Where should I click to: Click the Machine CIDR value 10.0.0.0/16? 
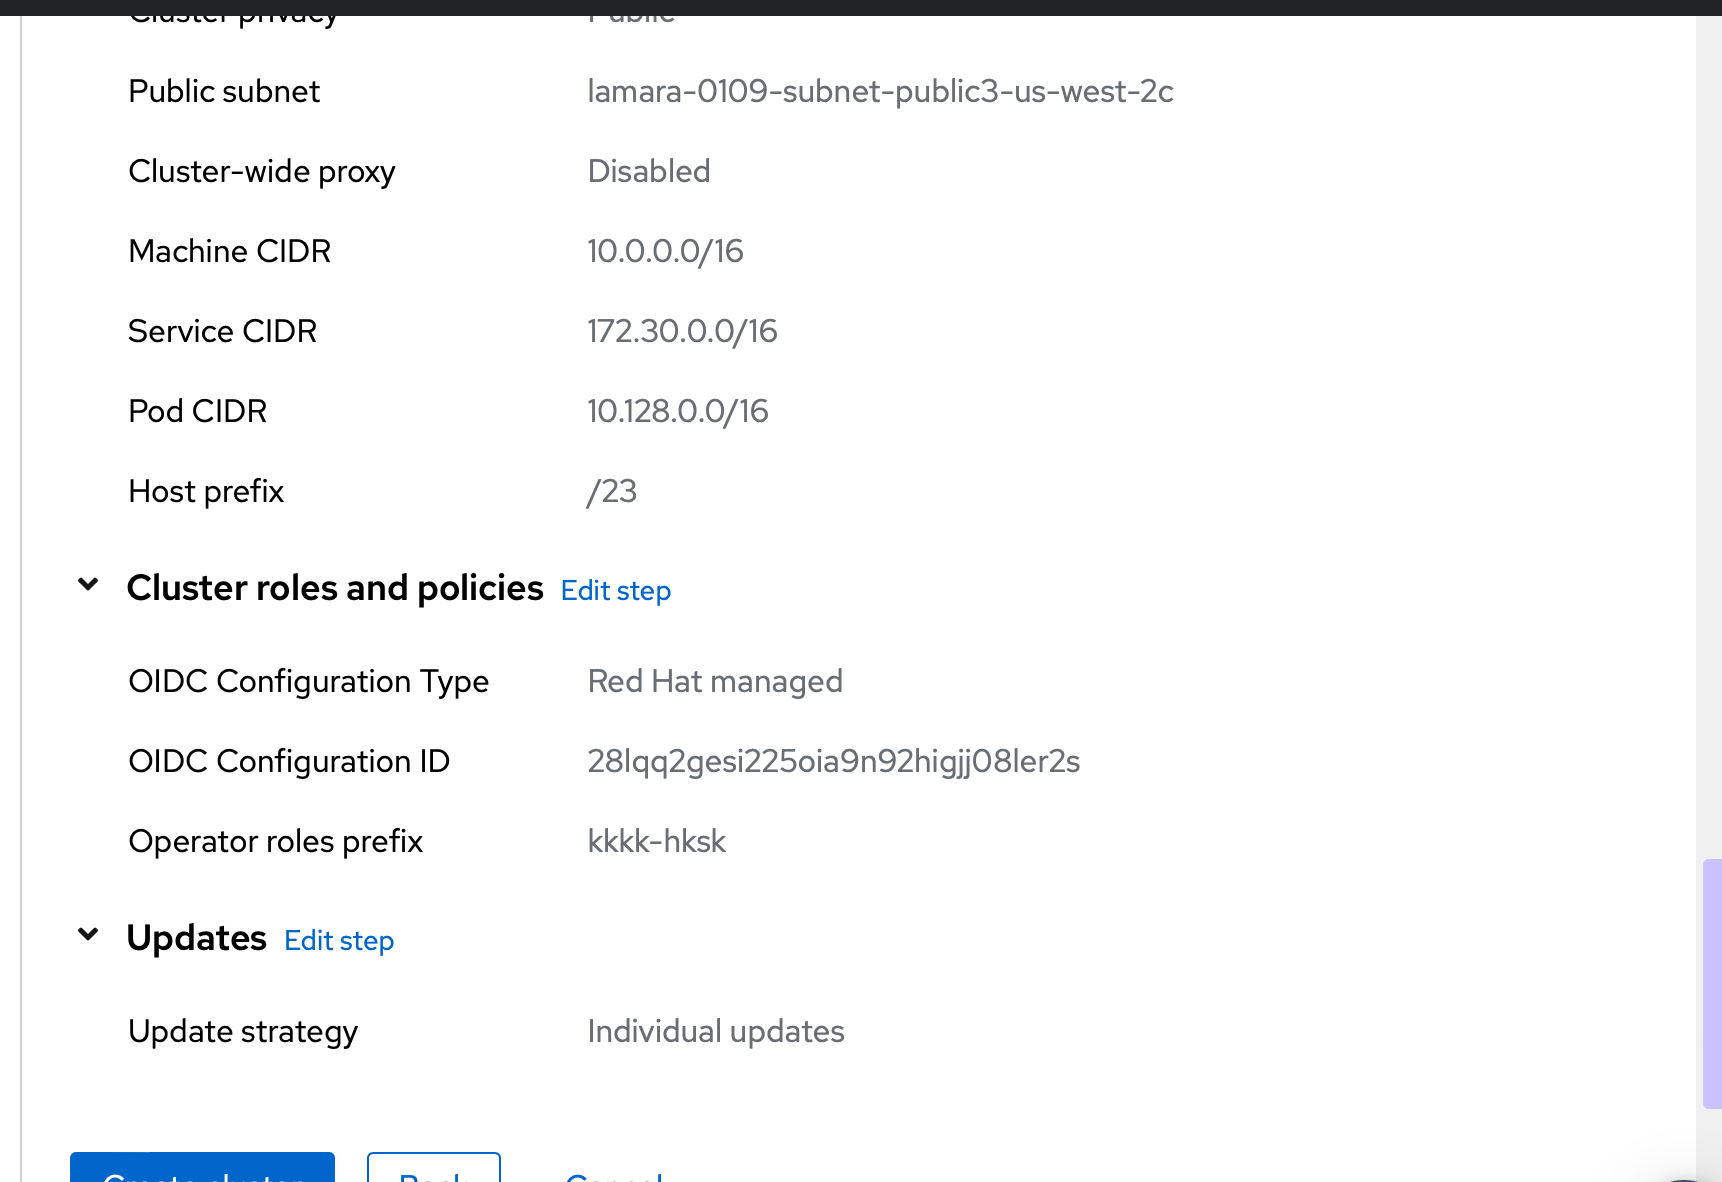665,252
